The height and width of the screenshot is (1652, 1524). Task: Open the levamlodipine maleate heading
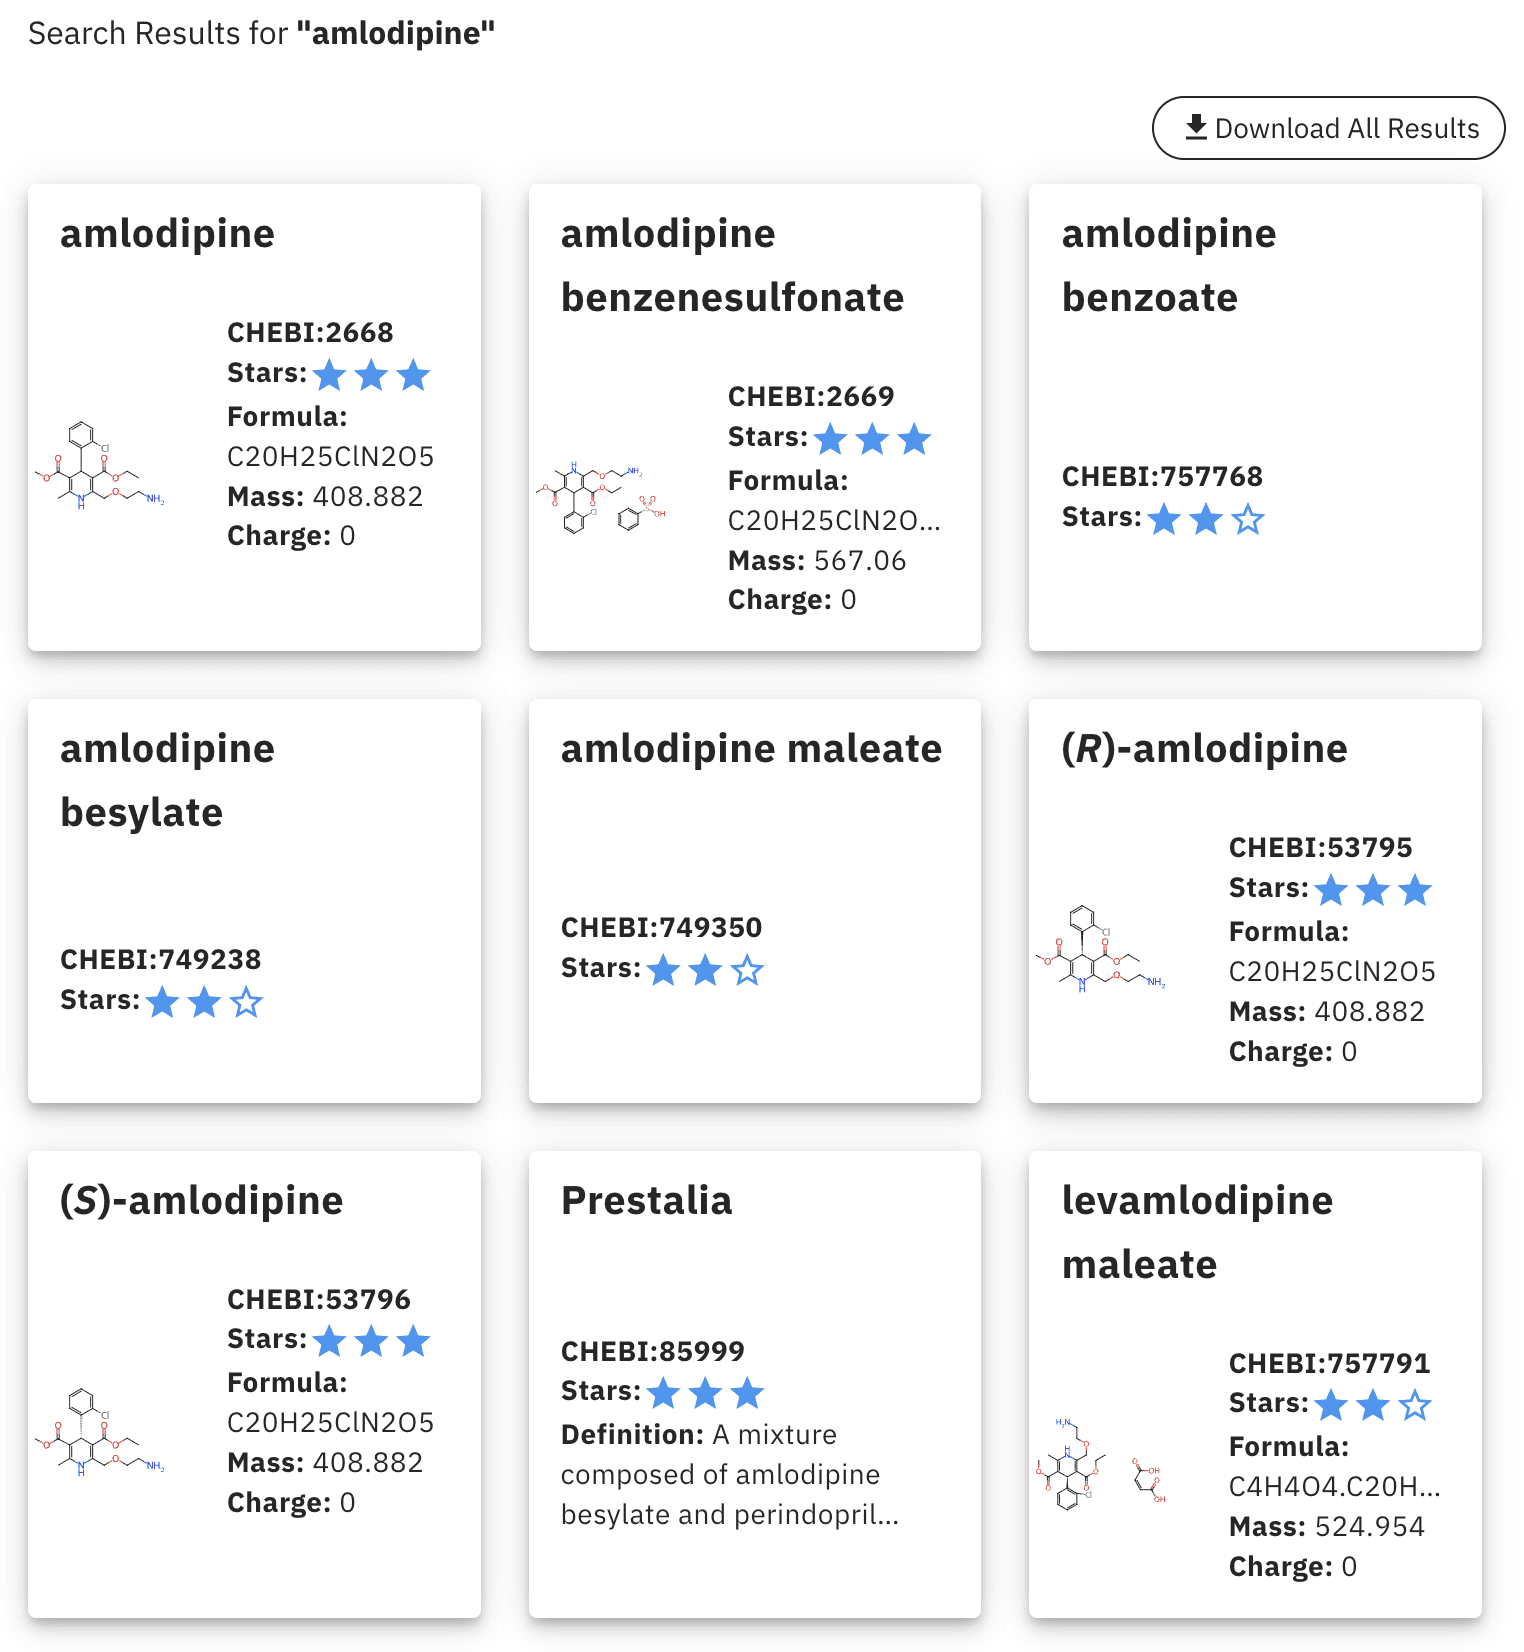1197,1232
